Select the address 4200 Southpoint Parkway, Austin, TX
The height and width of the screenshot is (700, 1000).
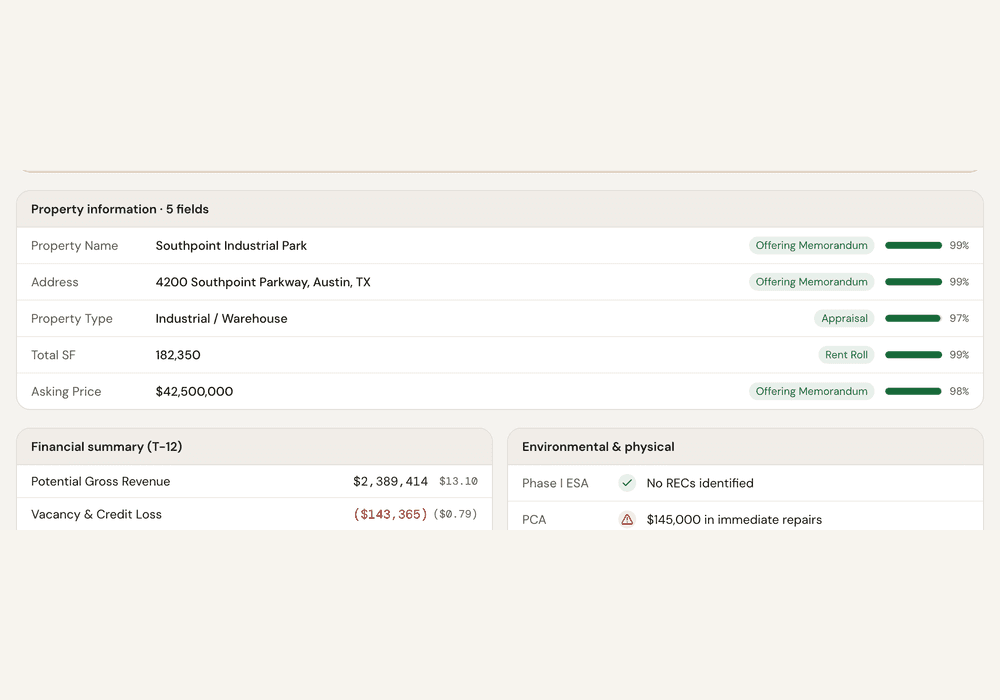point(263,282)
